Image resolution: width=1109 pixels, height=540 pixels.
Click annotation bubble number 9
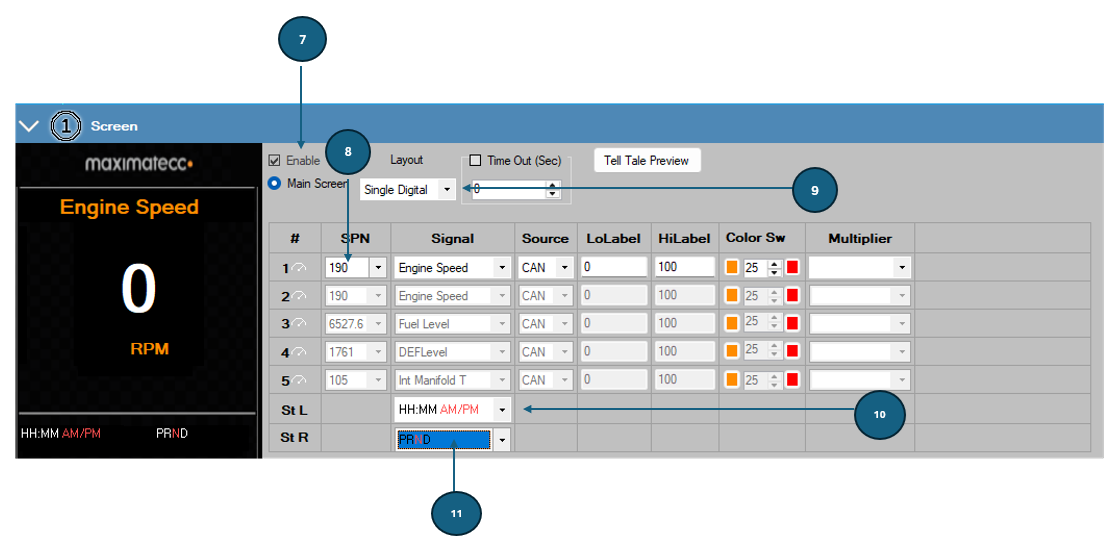(x=814, y=190)
